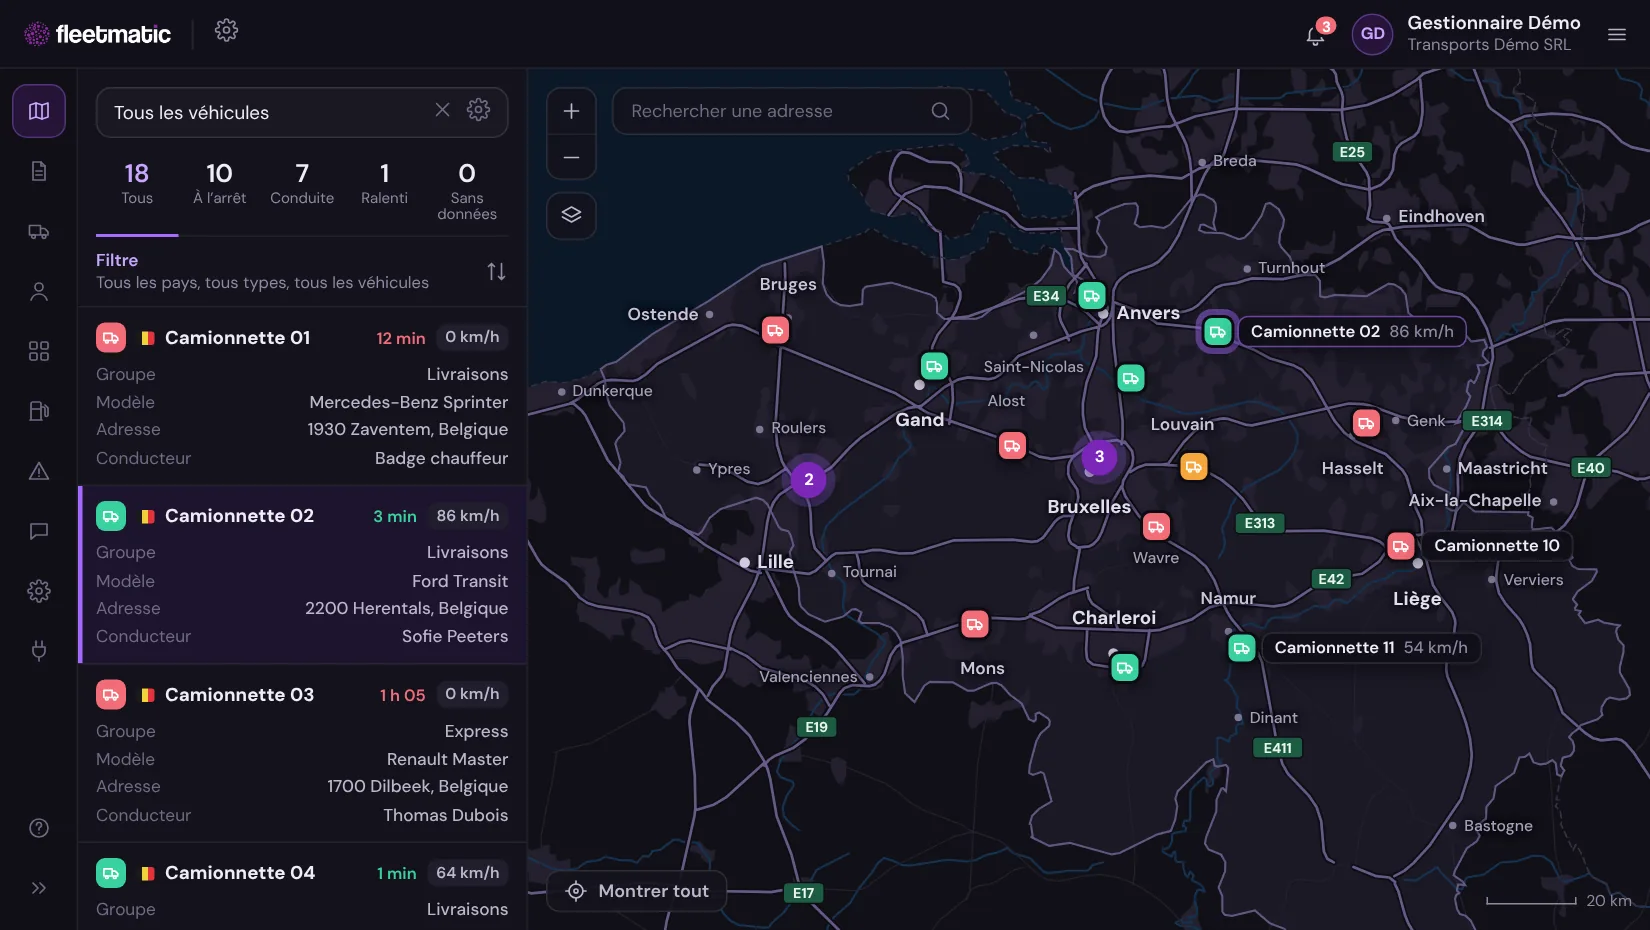The height and width of the screenshot is (930, 1650).
Task: Open the charging plug icon in sidebar
Action: 39,651
